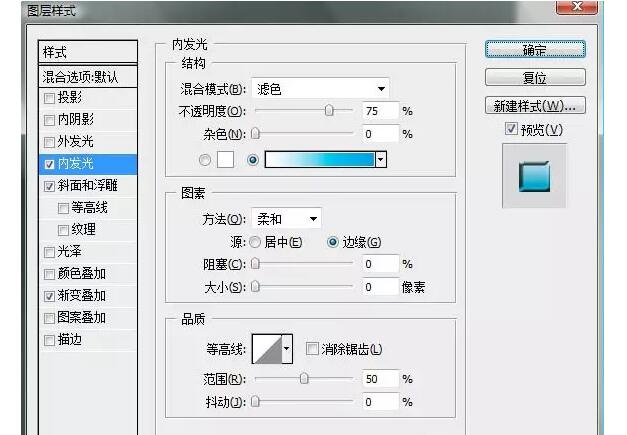Click the 阻塞 choke slider handle
This screenshot has width=627, height=435.
click(x=255, y=263)
